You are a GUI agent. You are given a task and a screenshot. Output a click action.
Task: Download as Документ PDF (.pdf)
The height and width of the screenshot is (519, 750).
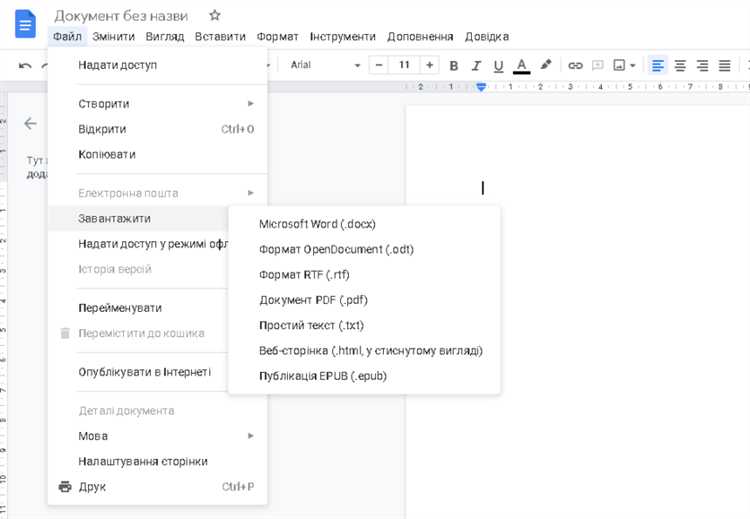pyautogui.click(x=313, y=300)
